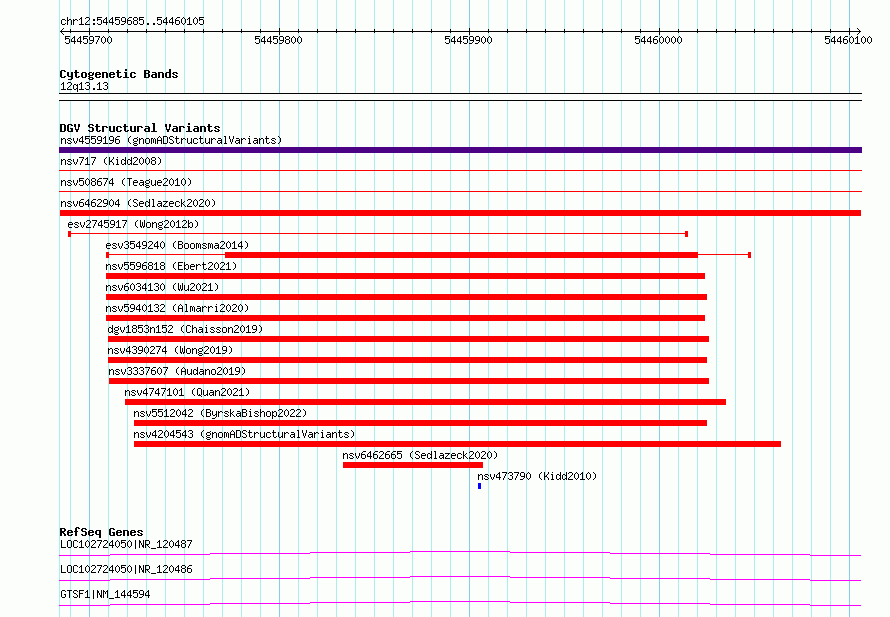Open GTSF1|NM_144594 gene label

pyautogui.click(x=105, y=594)
